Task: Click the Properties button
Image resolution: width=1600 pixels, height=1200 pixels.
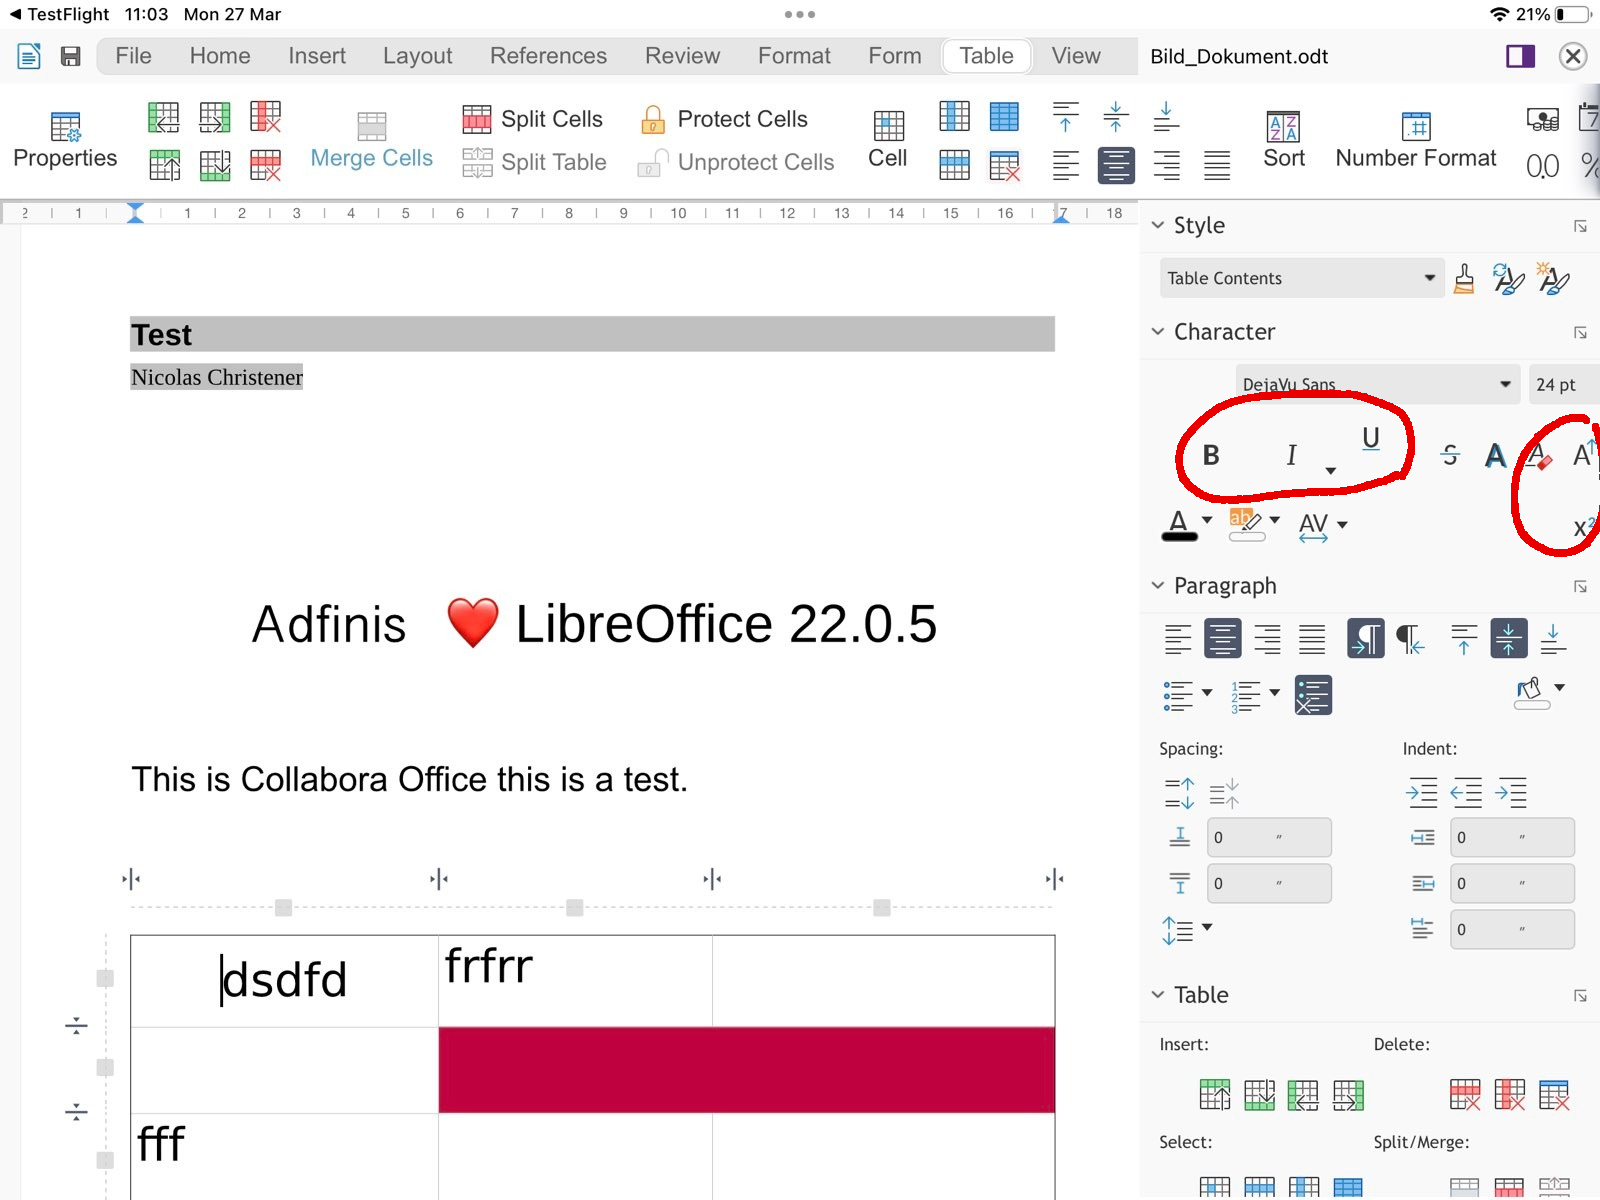Action: point(64,139)
